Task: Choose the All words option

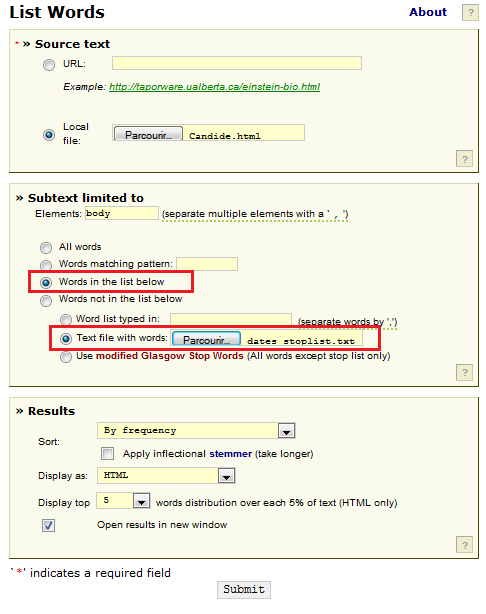Action: pyautogui.click(x=46, y=247)
